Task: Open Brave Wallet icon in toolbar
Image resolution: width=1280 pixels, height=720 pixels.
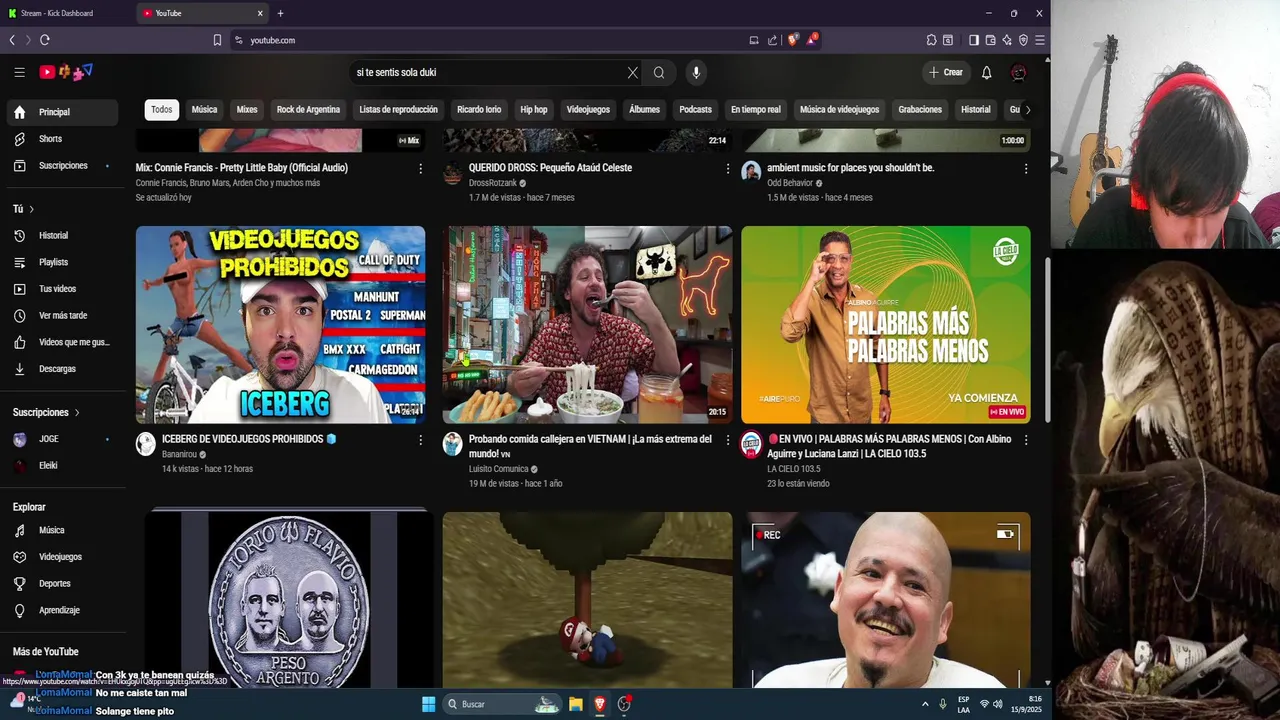Action: tap(990, 40)
